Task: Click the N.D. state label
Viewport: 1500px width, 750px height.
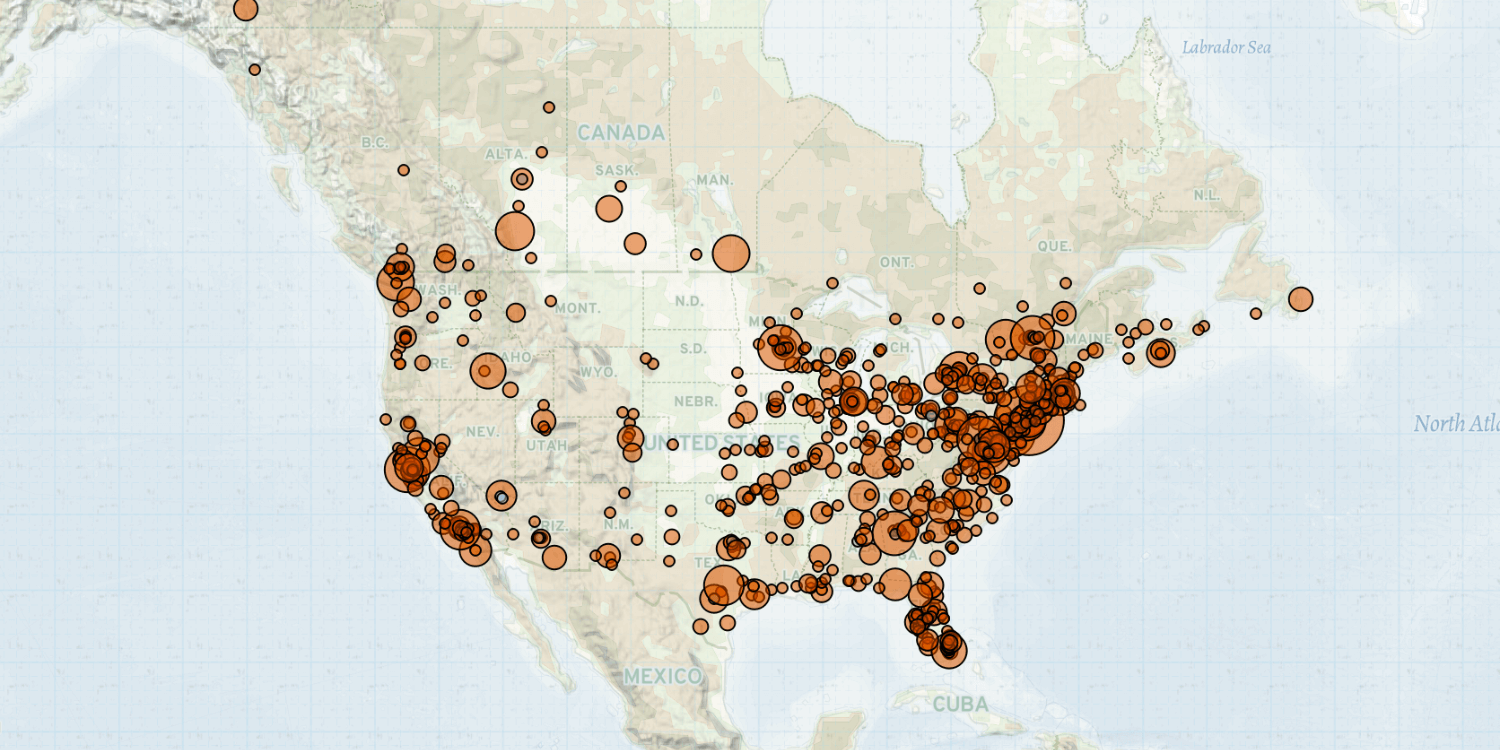Action: click(x=689, y=301)
